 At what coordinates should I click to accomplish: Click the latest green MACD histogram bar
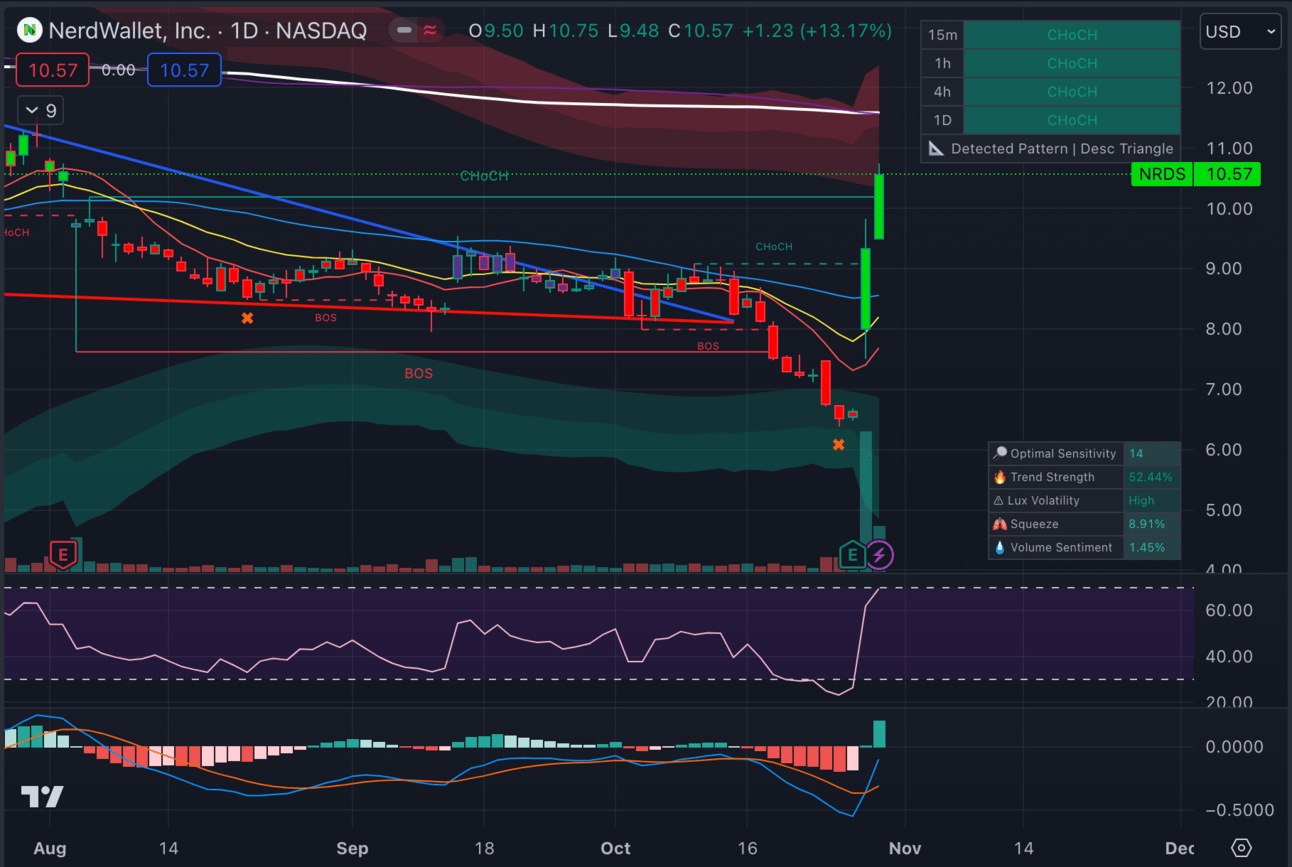coord(879,734)
